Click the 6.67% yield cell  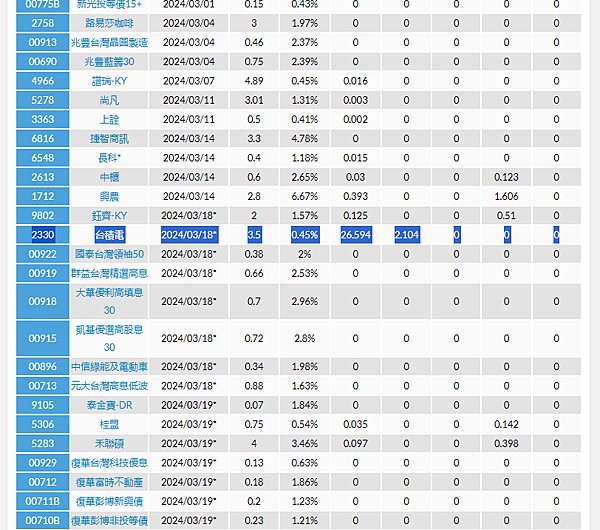point(305,196)
